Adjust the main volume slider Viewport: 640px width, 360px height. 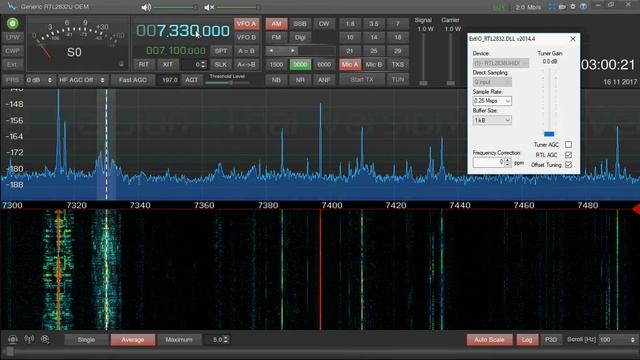tap(176, 7)
